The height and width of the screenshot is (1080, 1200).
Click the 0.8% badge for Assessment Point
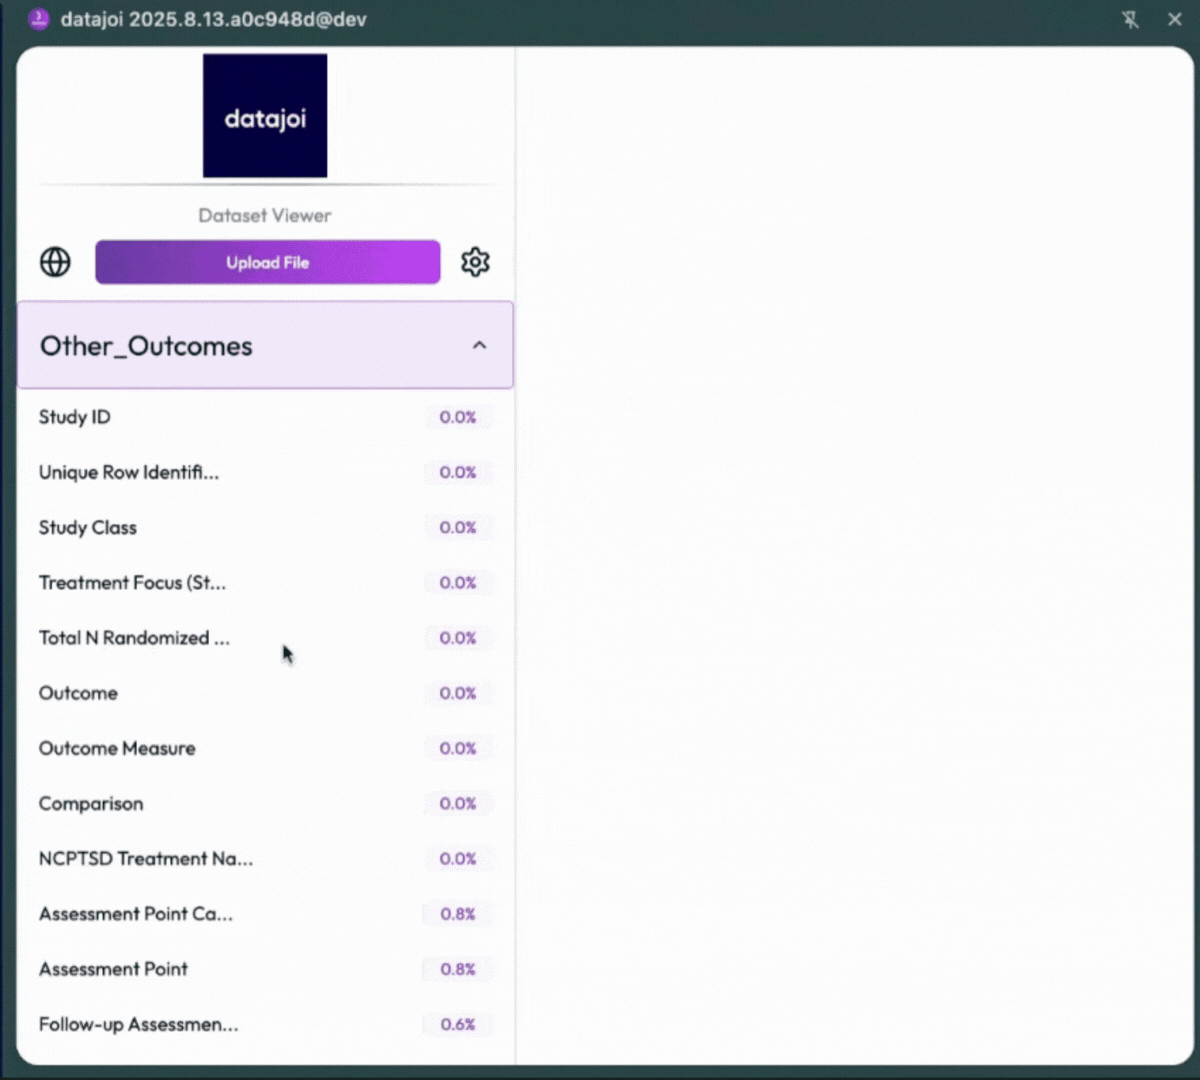458,969
